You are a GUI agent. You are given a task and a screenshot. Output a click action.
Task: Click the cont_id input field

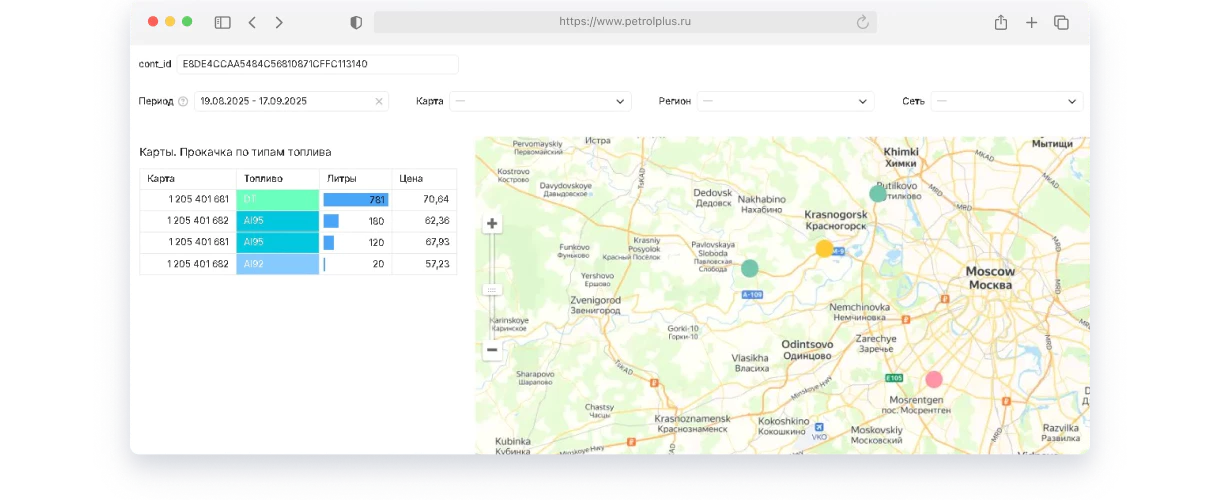[317, 64]
